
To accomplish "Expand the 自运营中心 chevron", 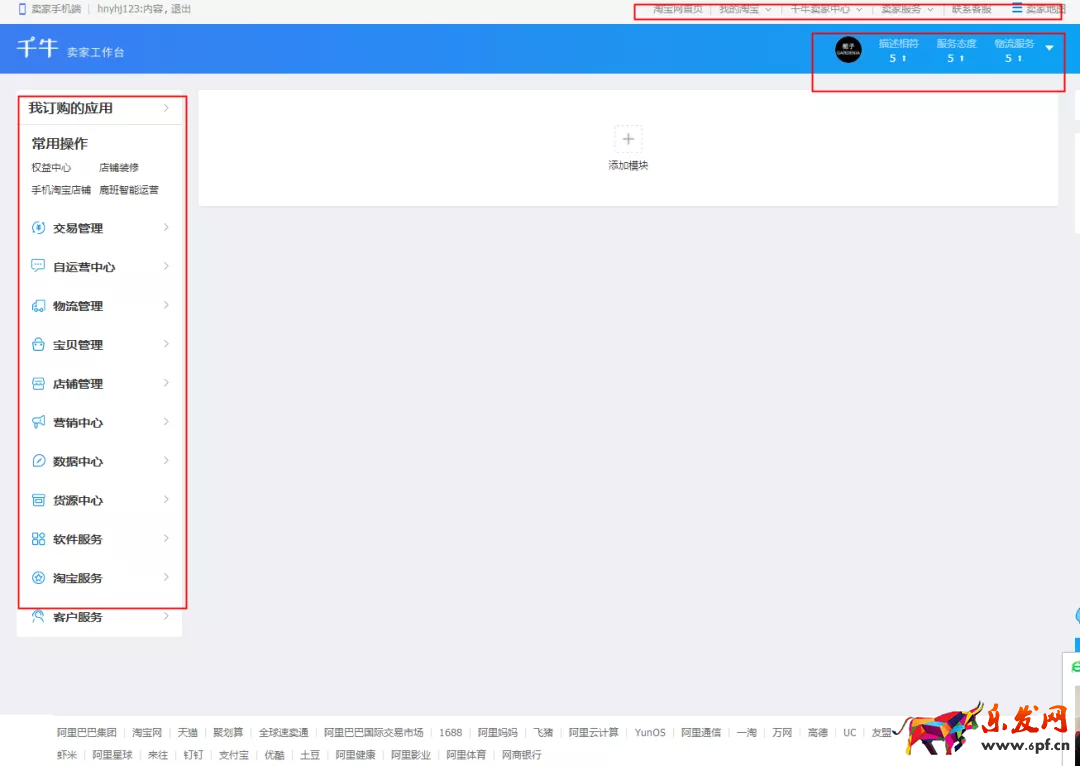I will click(x=166, y=266).
